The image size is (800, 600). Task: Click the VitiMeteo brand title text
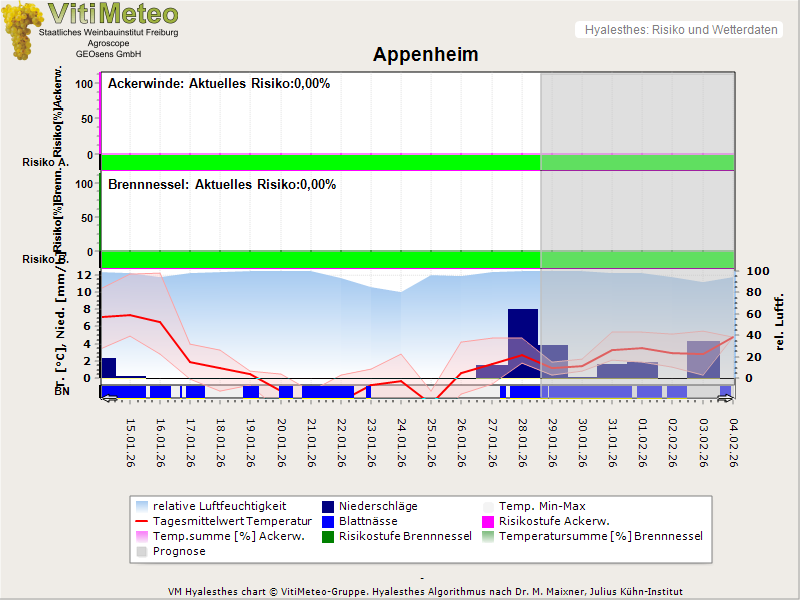[x=113, y=14]
